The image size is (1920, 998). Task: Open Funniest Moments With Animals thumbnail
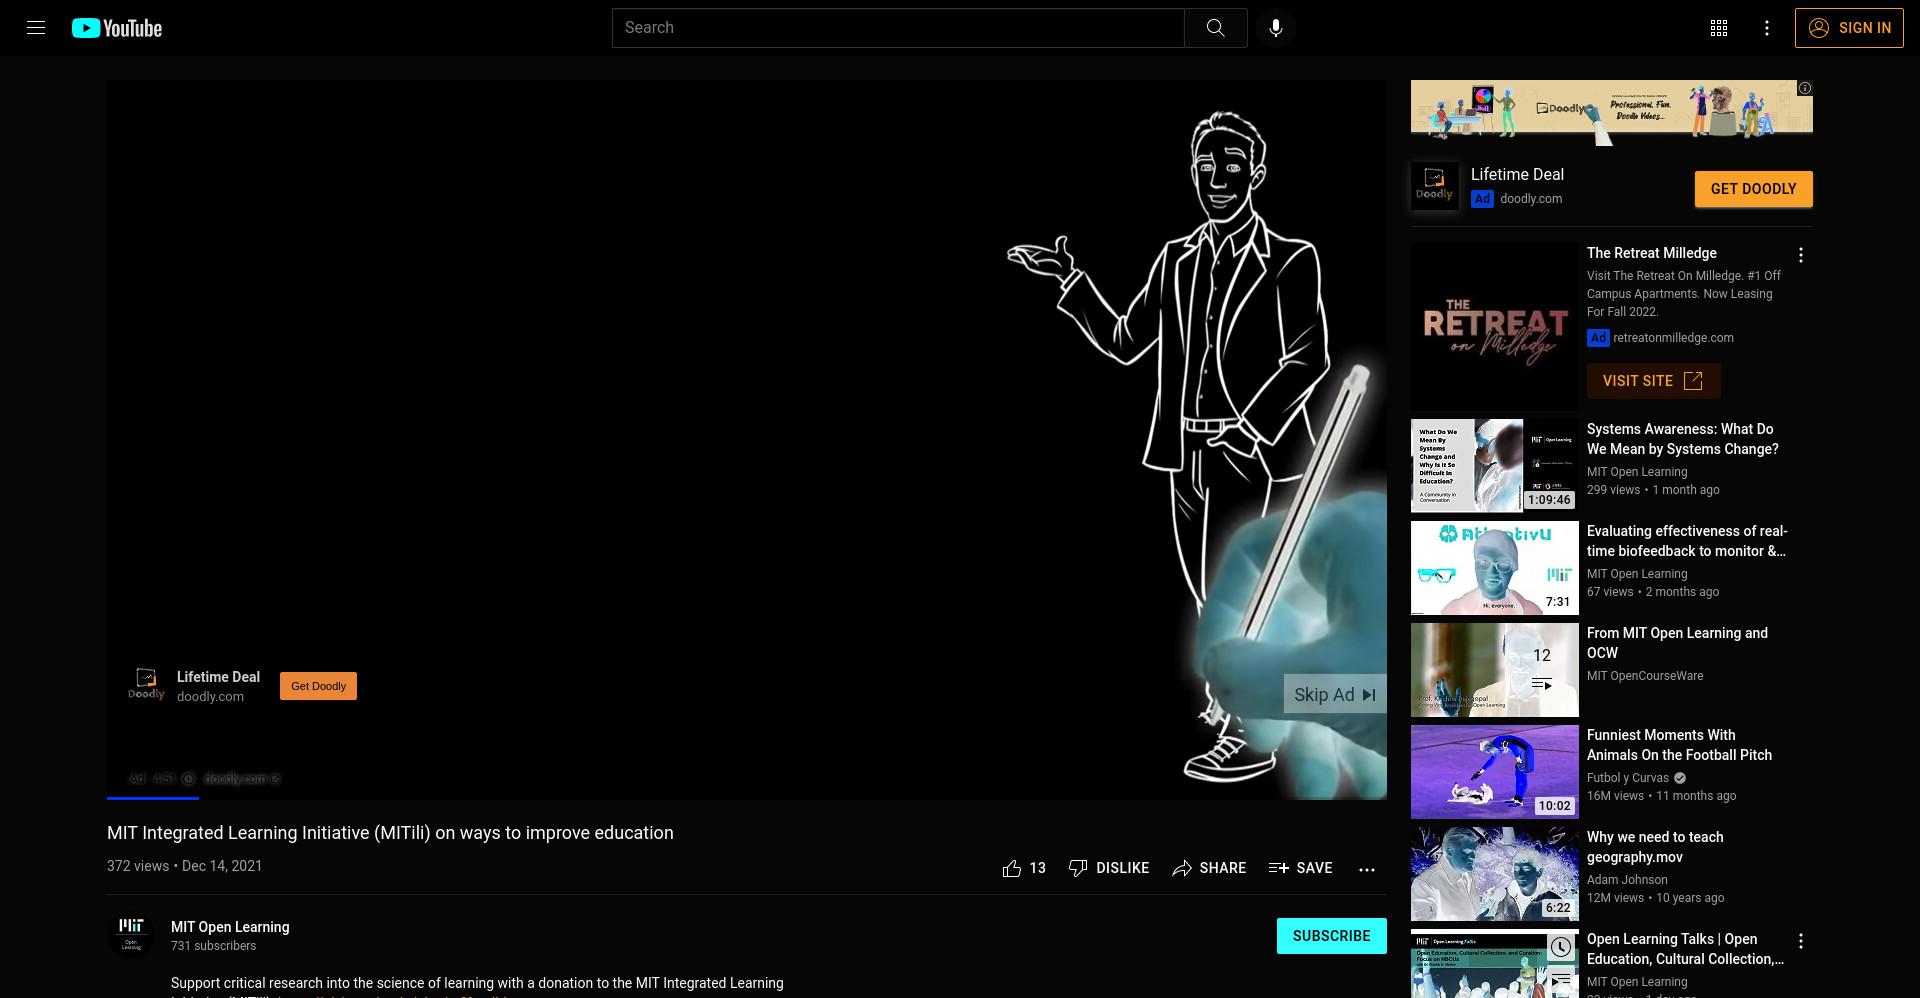(1495, 772)
